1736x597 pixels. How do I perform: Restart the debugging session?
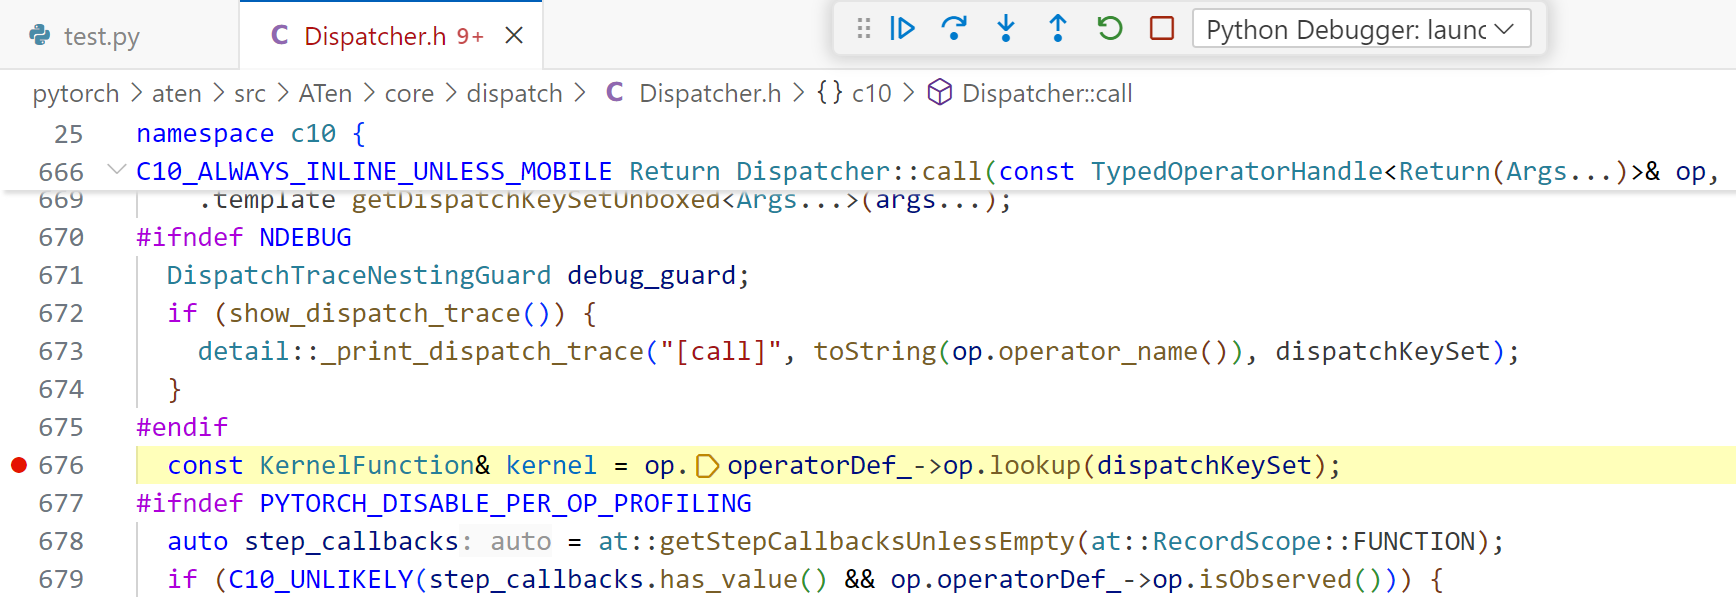point(1110,28)
